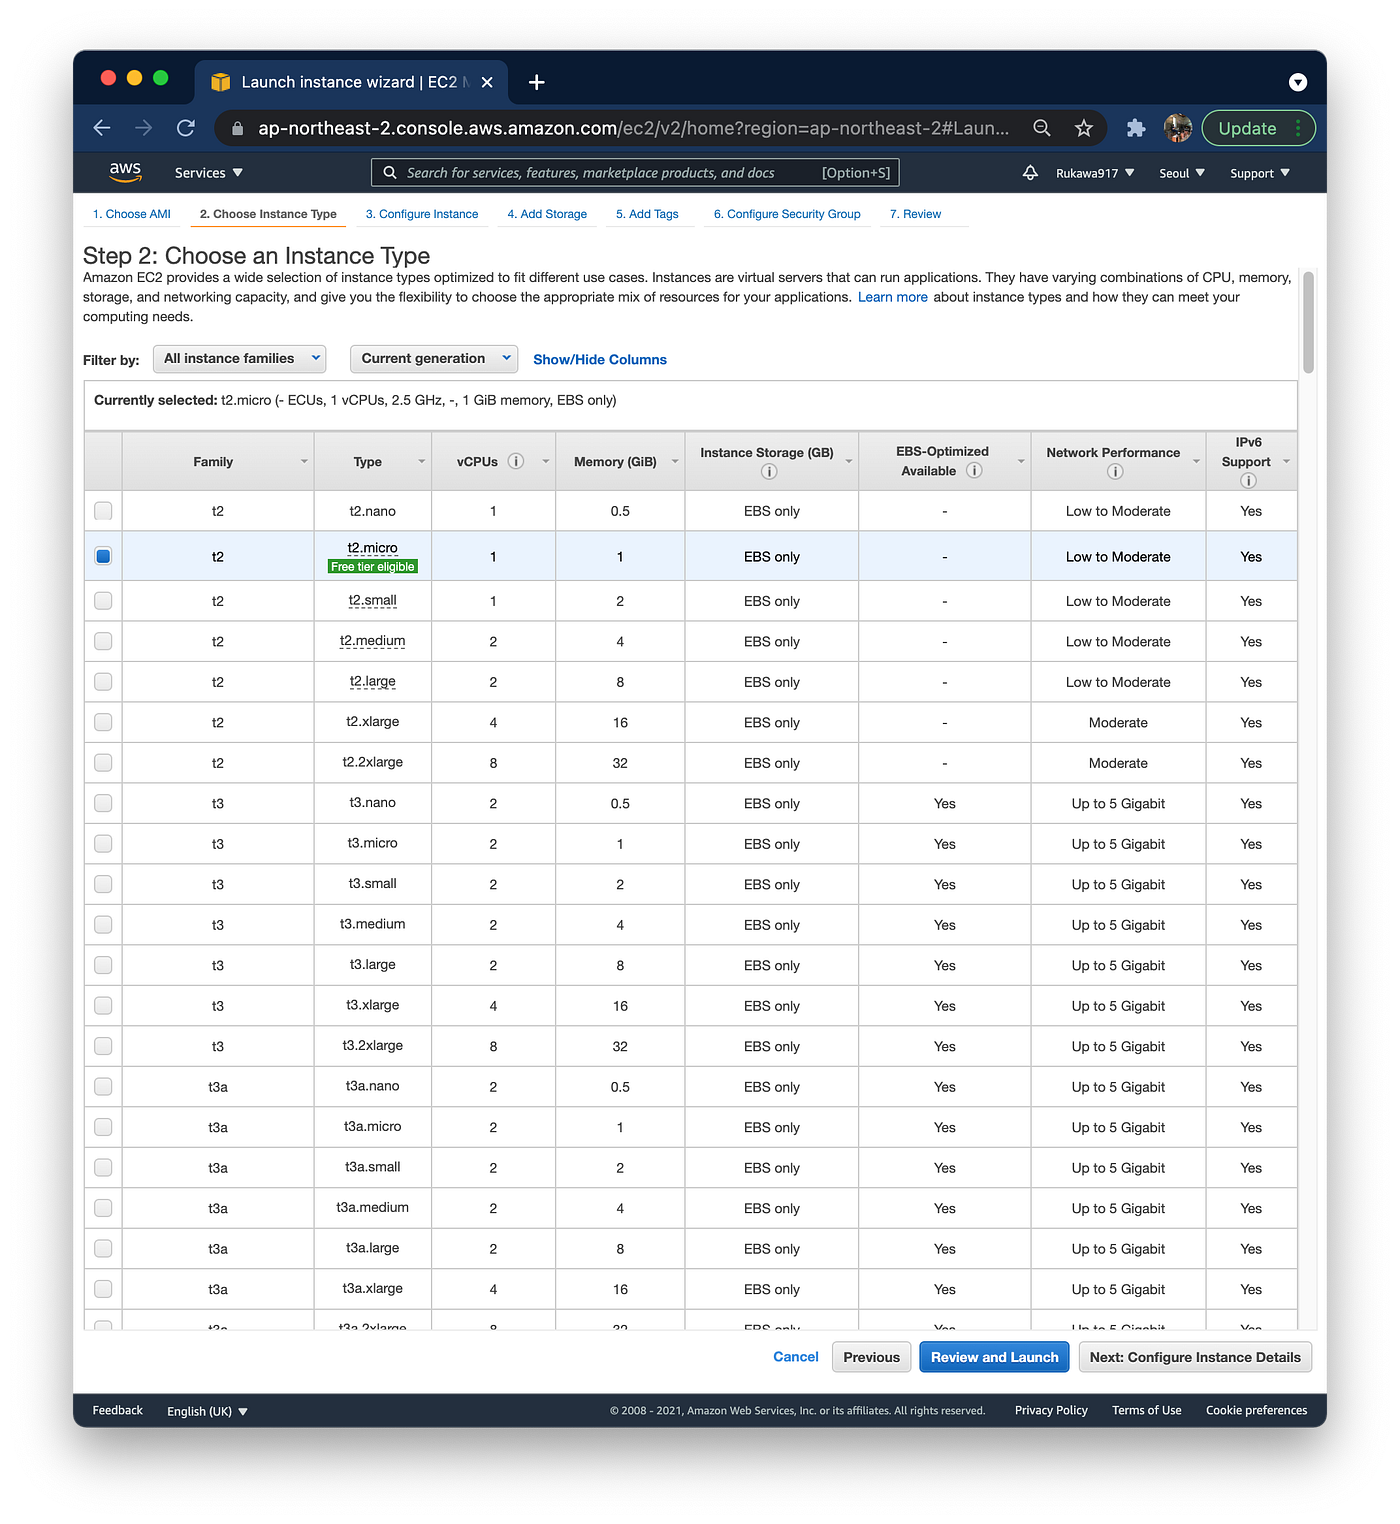Screen dimensions: 1400x1524
Task: Click the search magnifier icon in AWS search
Action: (390, 173)
